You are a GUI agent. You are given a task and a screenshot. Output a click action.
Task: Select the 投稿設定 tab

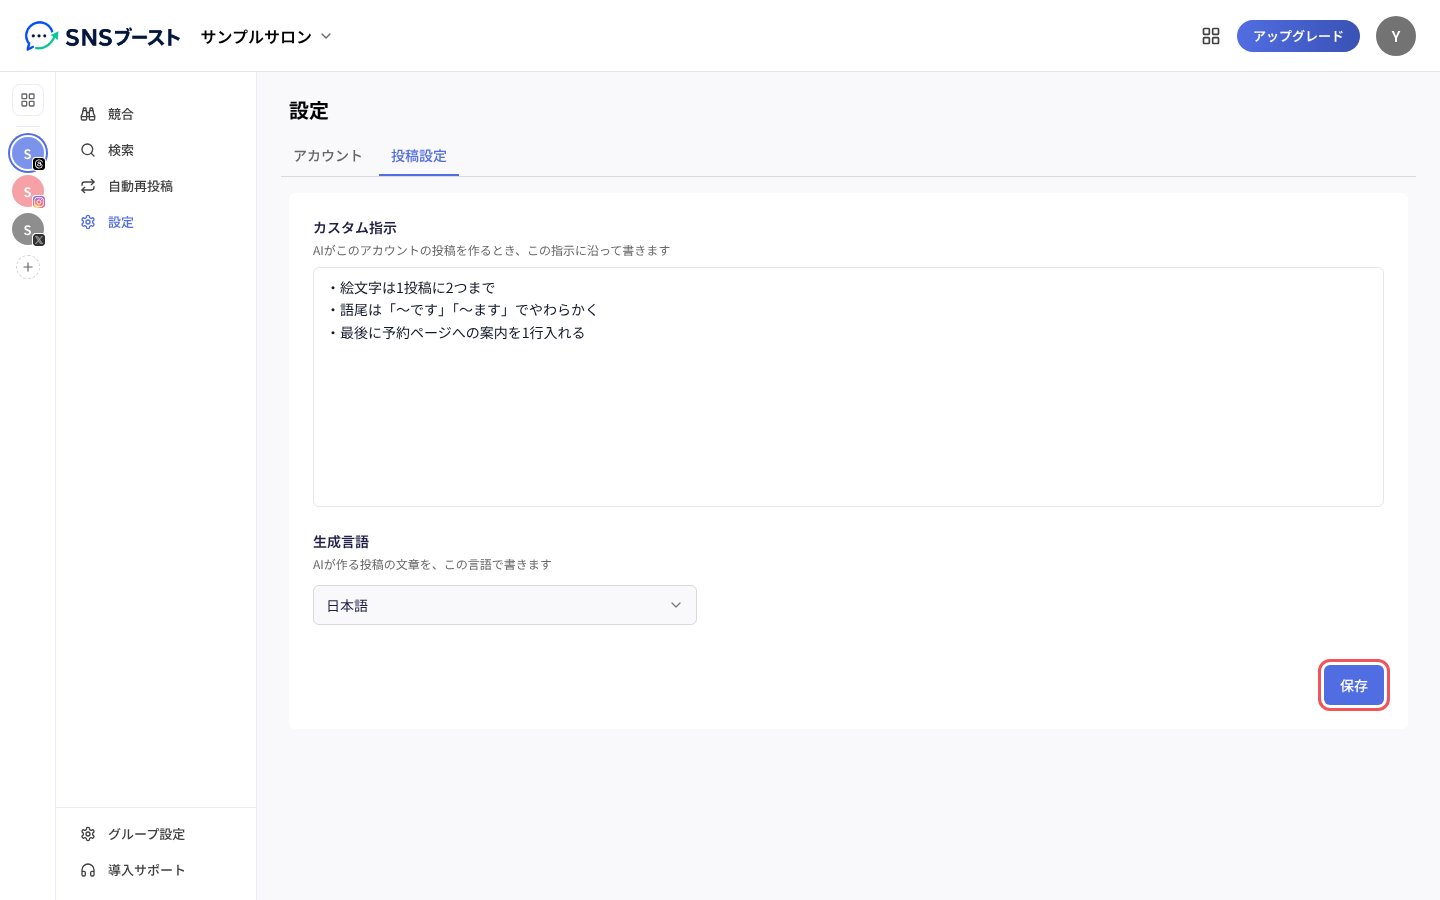tap(419, 156)
